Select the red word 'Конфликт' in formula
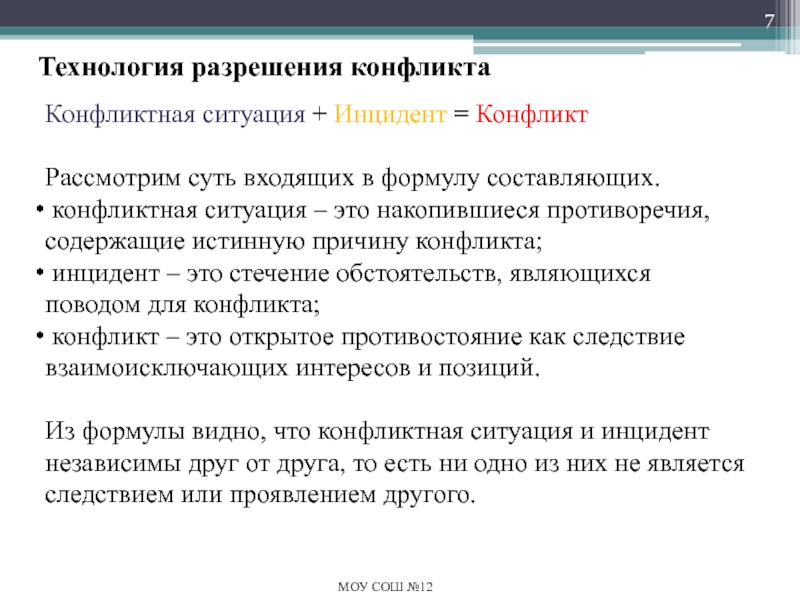Viewport: 800px width, 600px height. coord(532,114)
